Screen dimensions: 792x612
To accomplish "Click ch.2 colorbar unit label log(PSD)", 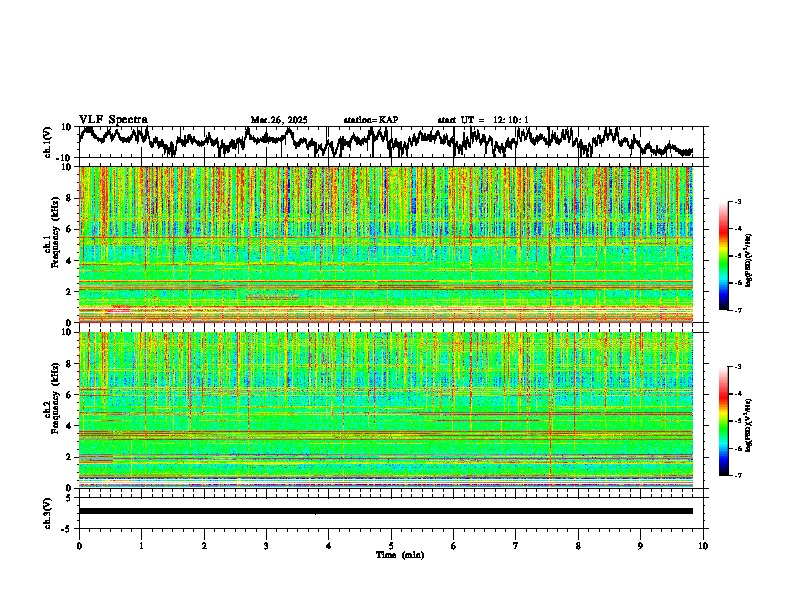I will pos(749,425).
